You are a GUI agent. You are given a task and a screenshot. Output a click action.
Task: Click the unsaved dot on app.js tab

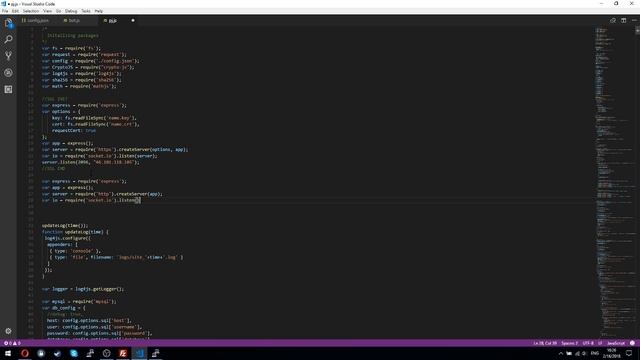point(133,20)
